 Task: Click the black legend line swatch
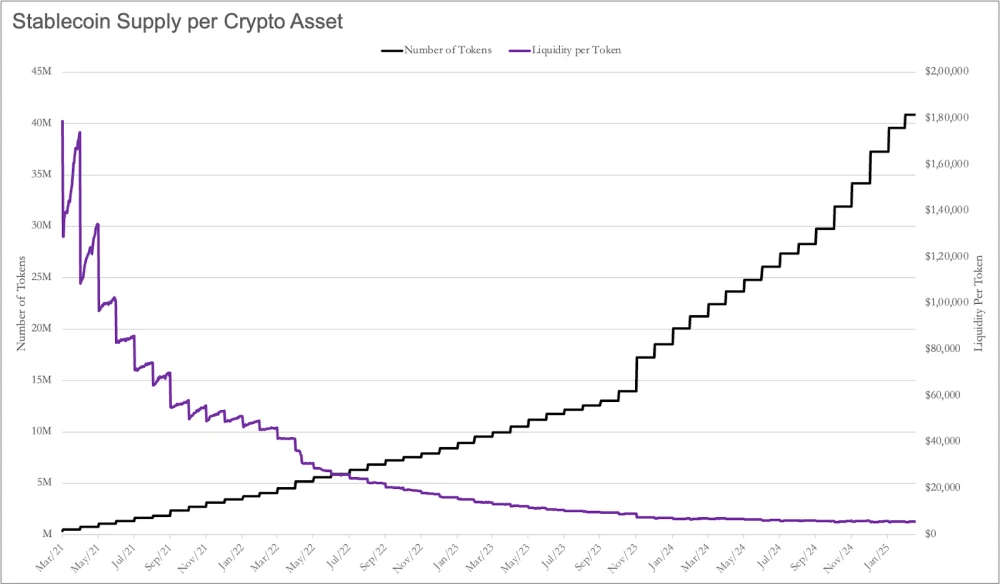click(x=392, y=50)
